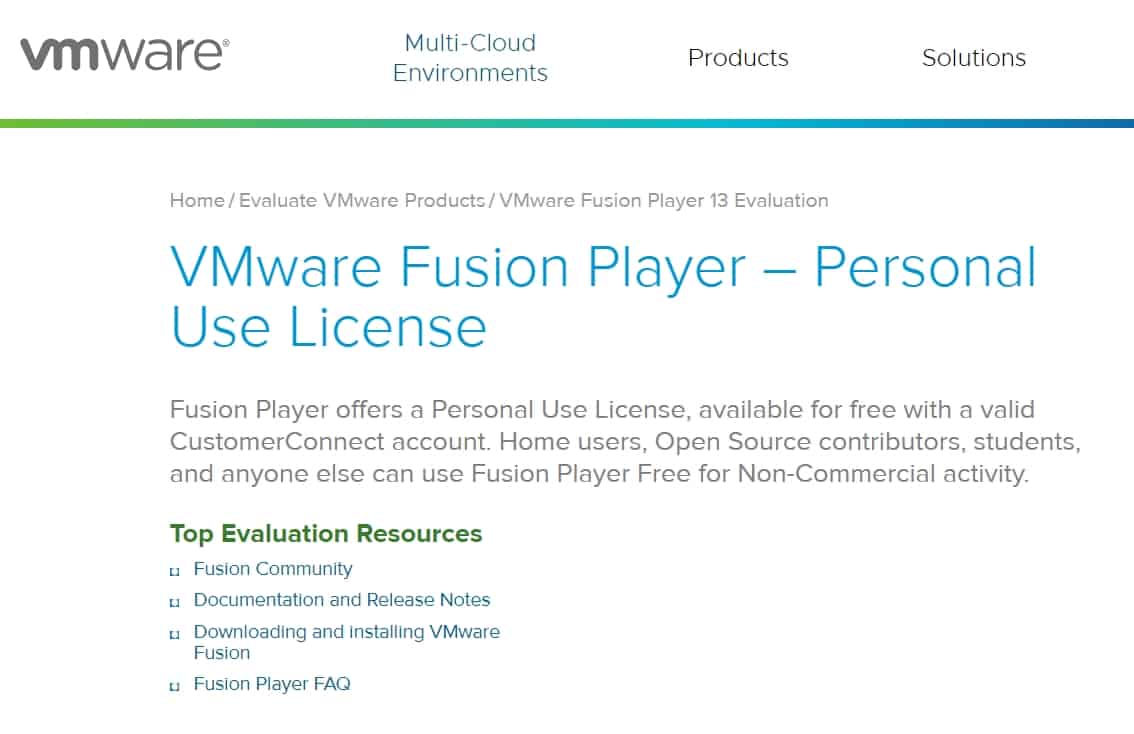Click the icon beside Fusion Player FAQ

[175, 686]
